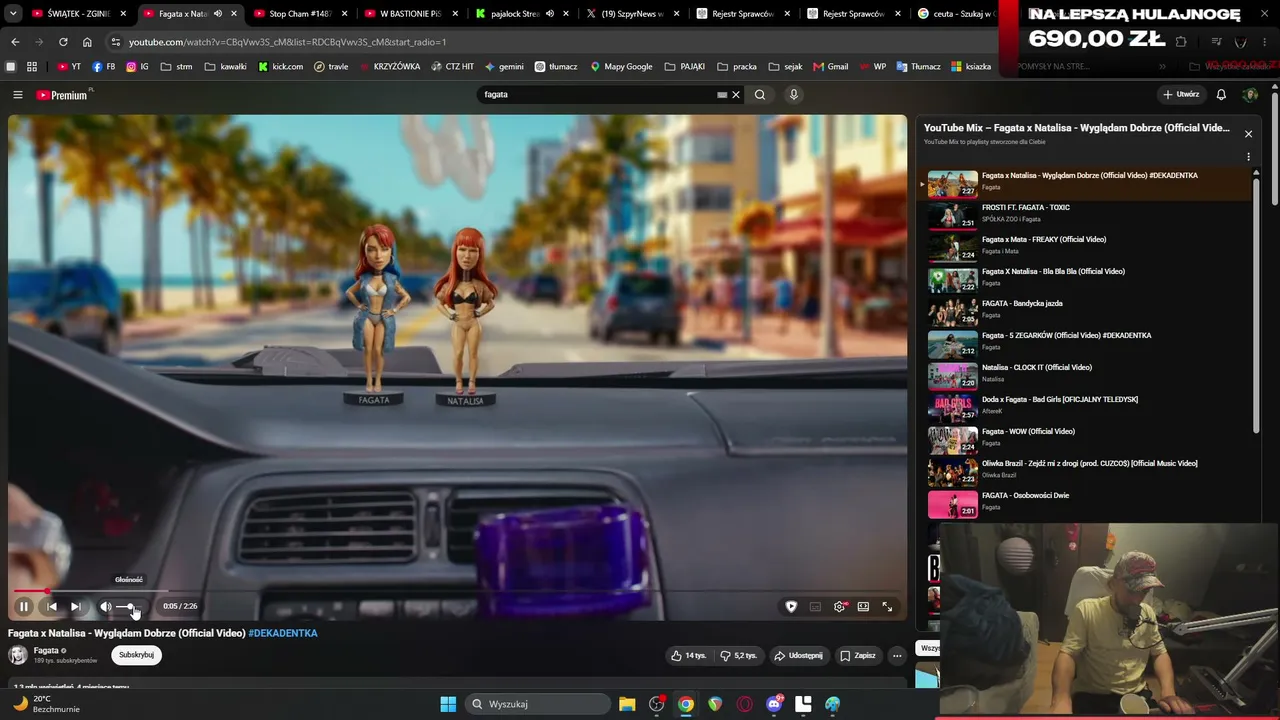Viewport: 1280px width, 720px height.
Task: Play FROSTI FT. FAGATA - TOXIC from the mix
Action: (1086, 216)
